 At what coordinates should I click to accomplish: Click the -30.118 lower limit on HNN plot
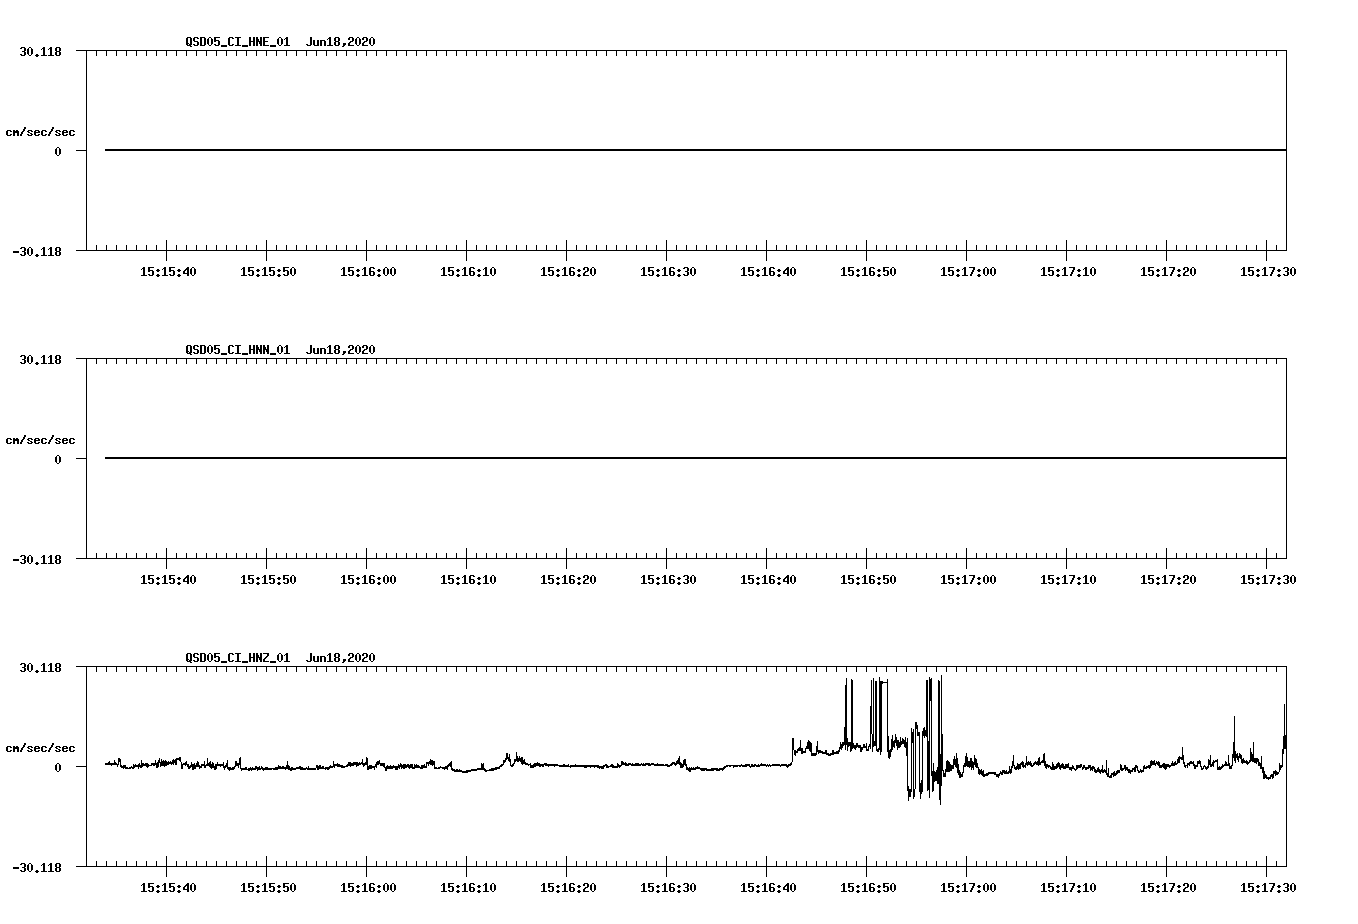(x=37, y=559)
